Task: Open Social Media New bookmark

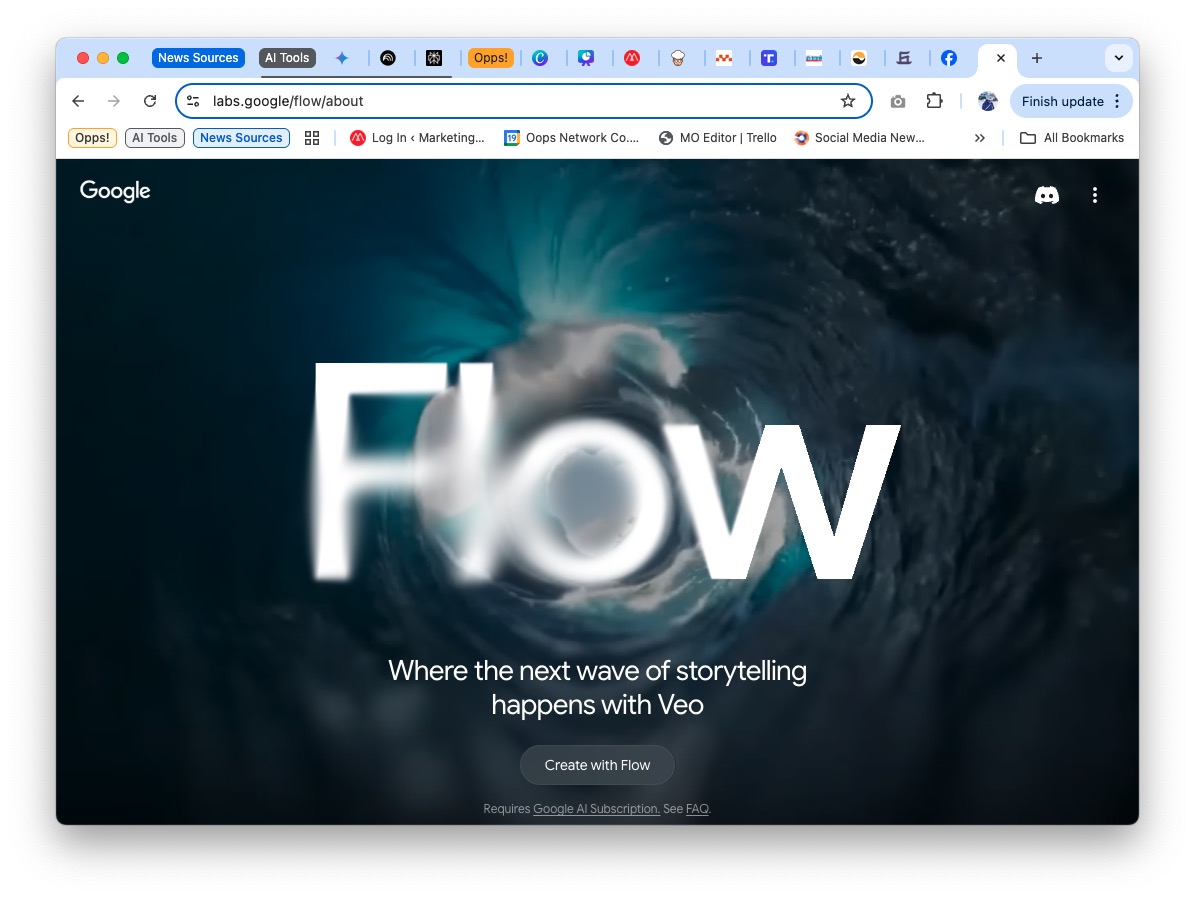Action: coord(859,138)
